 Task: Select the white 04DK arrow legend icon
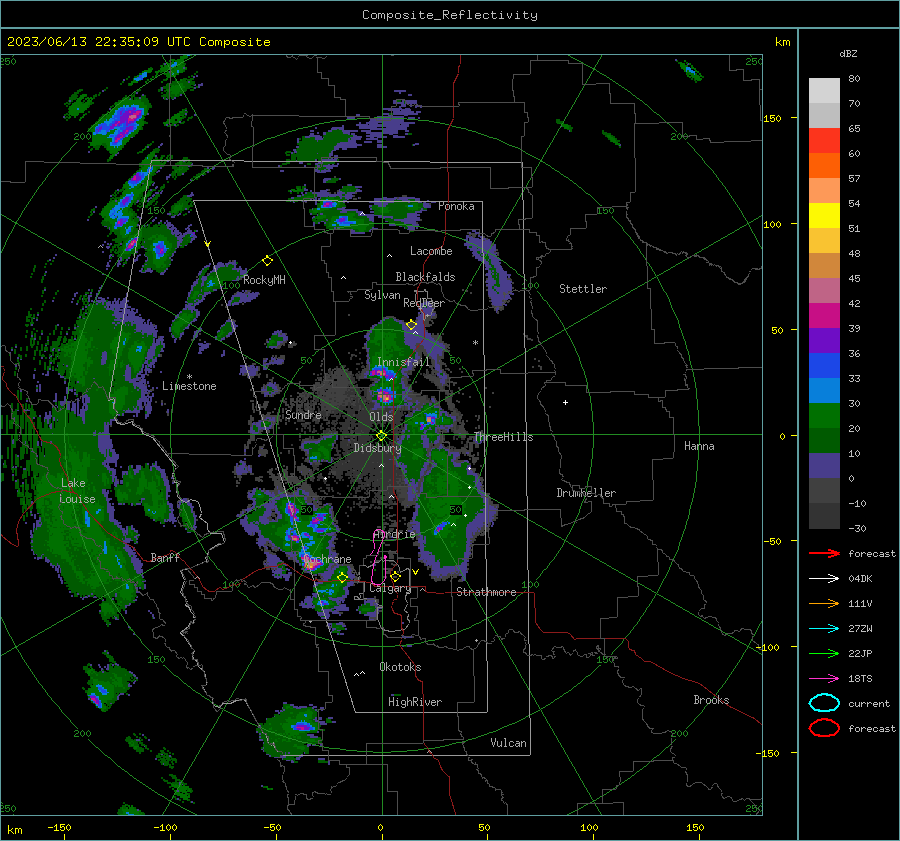pyautogui.click(x=824, y=578)
